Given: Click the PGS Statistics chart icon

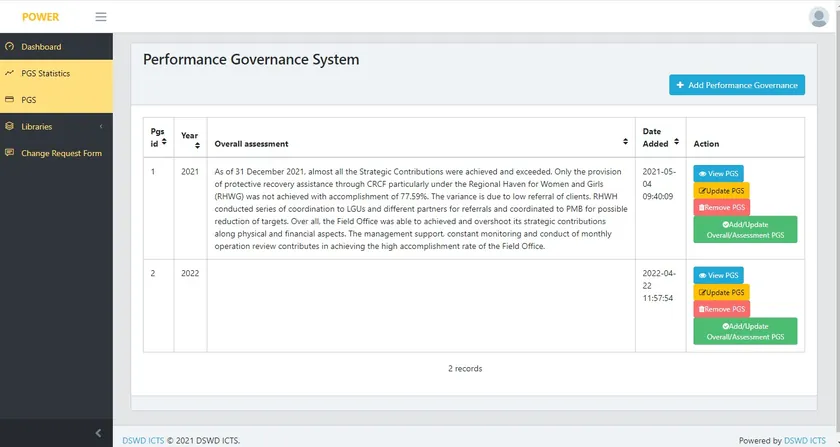Looking at the screenshot, I should (x=9, y=73).
